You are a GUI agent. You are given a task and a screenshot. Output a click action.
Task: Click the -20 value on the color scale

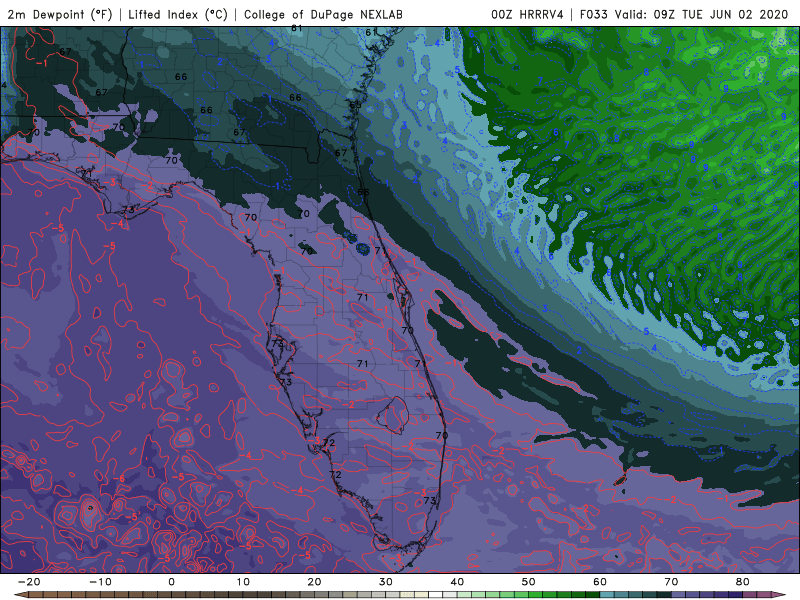click(29, 582)
